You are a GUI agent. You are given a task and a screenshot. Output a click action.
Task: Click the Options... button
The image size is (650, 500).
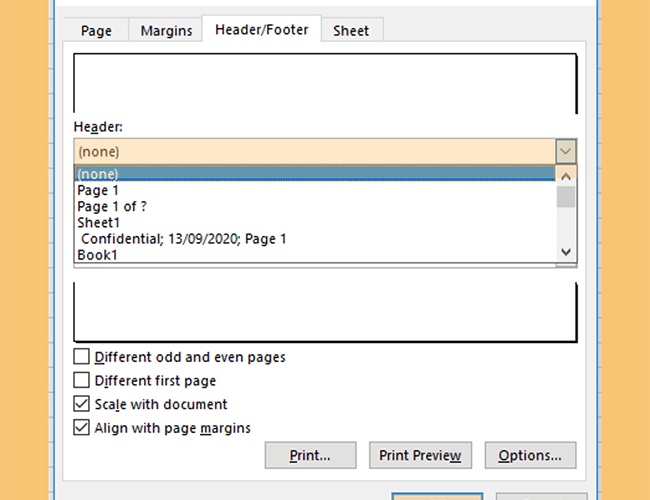tap(531, 455)
